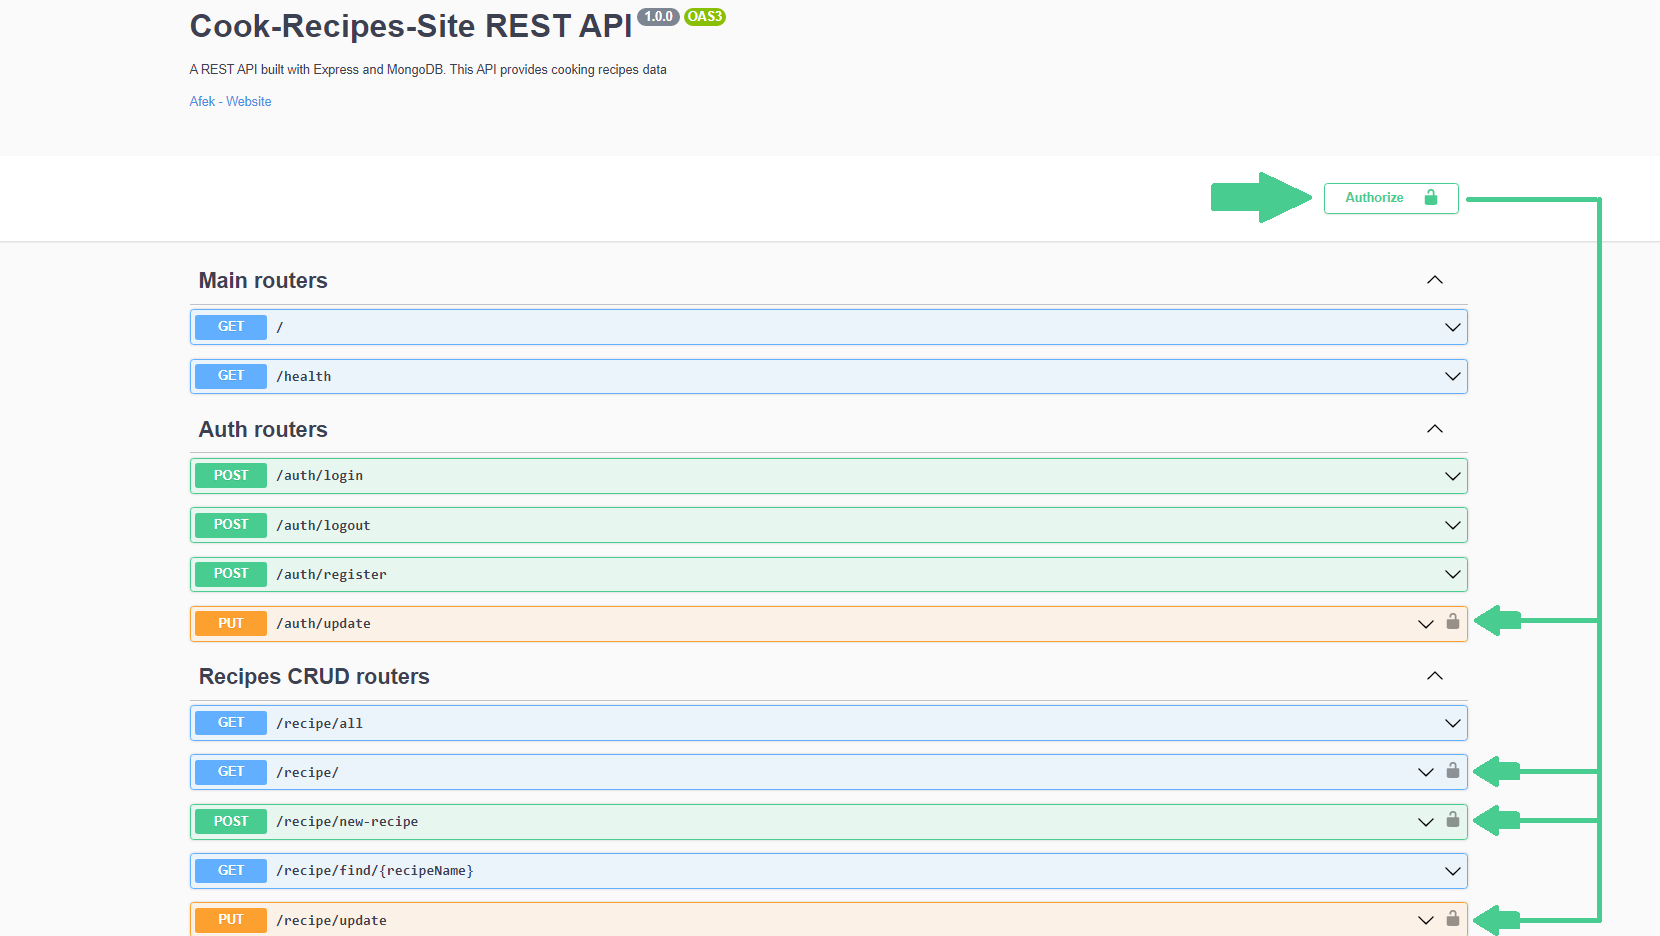
Task: Expand the POST /auth/logout chevron
Action: pos(1453,525)
